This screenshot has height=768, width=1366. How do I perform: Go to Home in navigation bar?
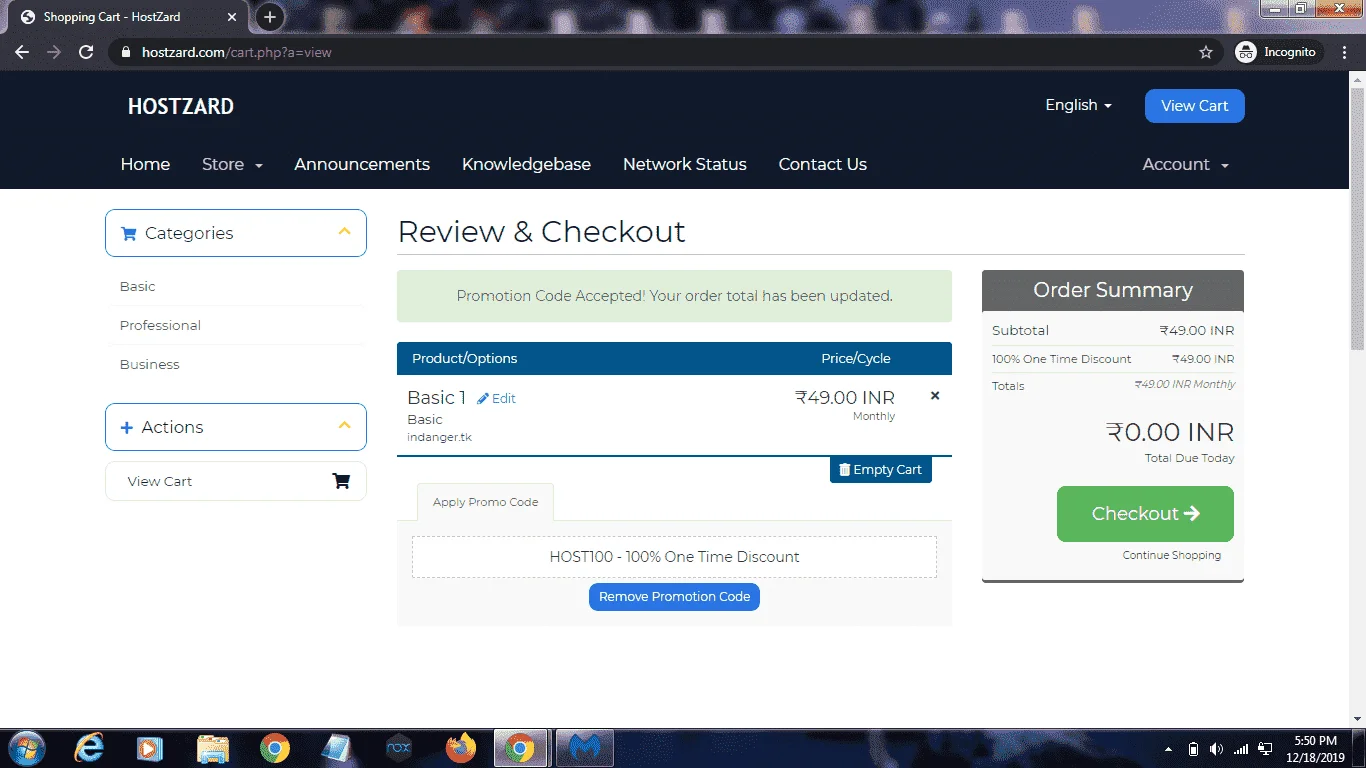click(145, 164)
